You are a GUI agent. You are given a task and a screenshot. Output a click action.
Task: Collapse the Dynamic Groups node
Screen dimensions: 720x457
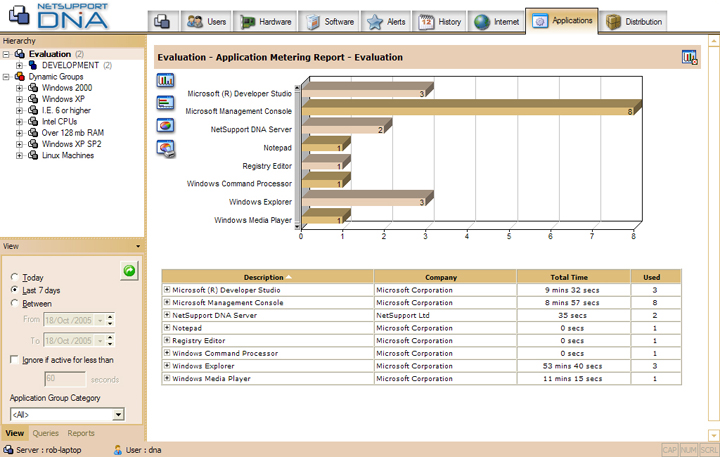6,77
